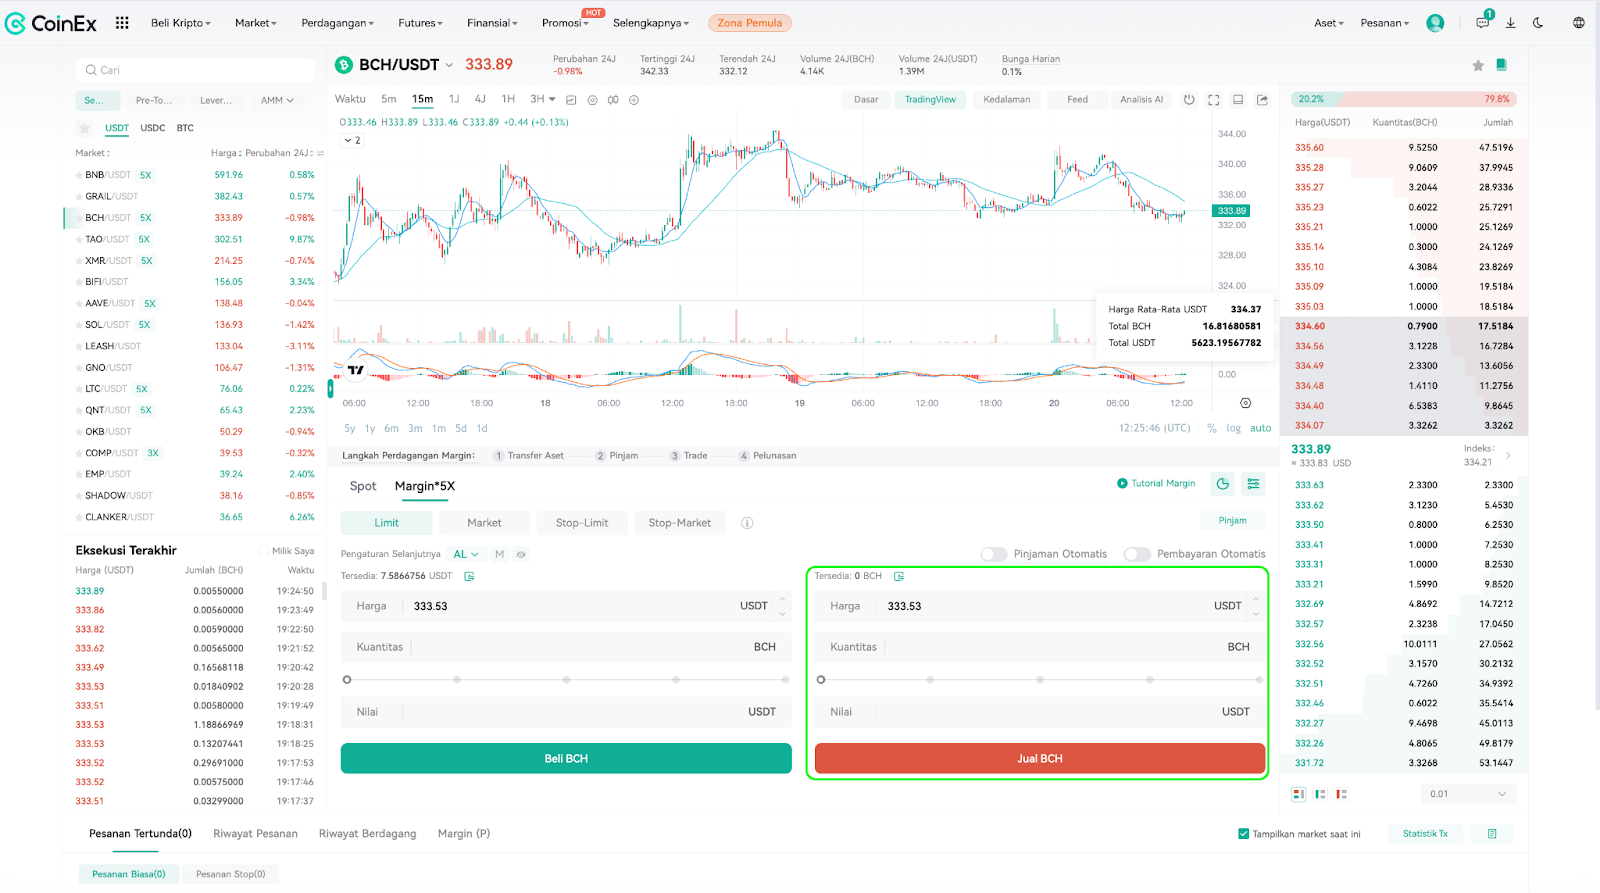Show both bids and asks order book view

click(x=1298, y=794)
